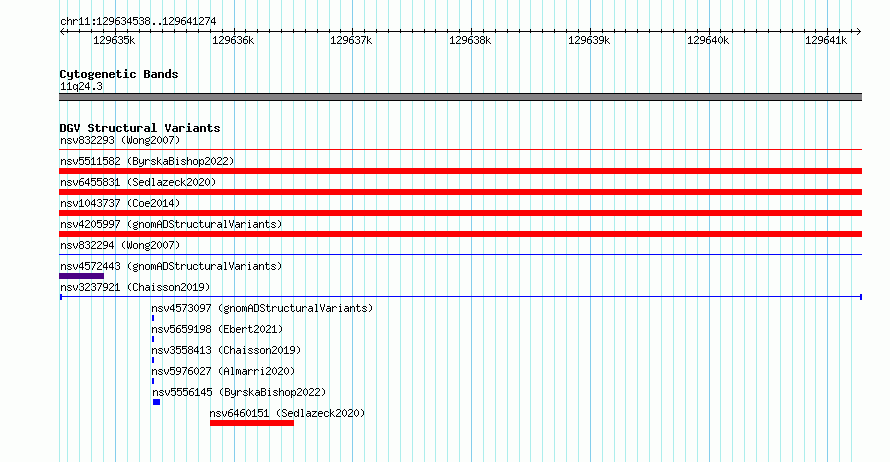Click the small blue nsv5976027 marker

(x=153, y=381)
